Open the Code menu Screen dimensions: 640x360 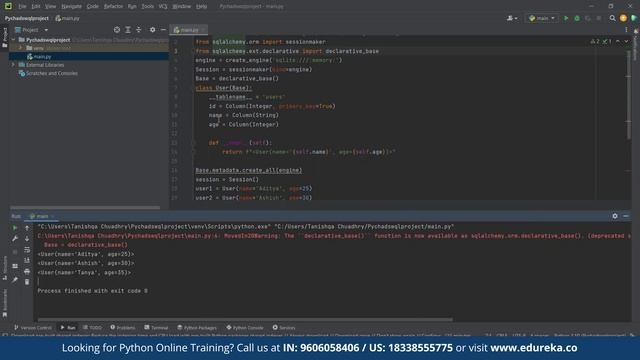93,6
